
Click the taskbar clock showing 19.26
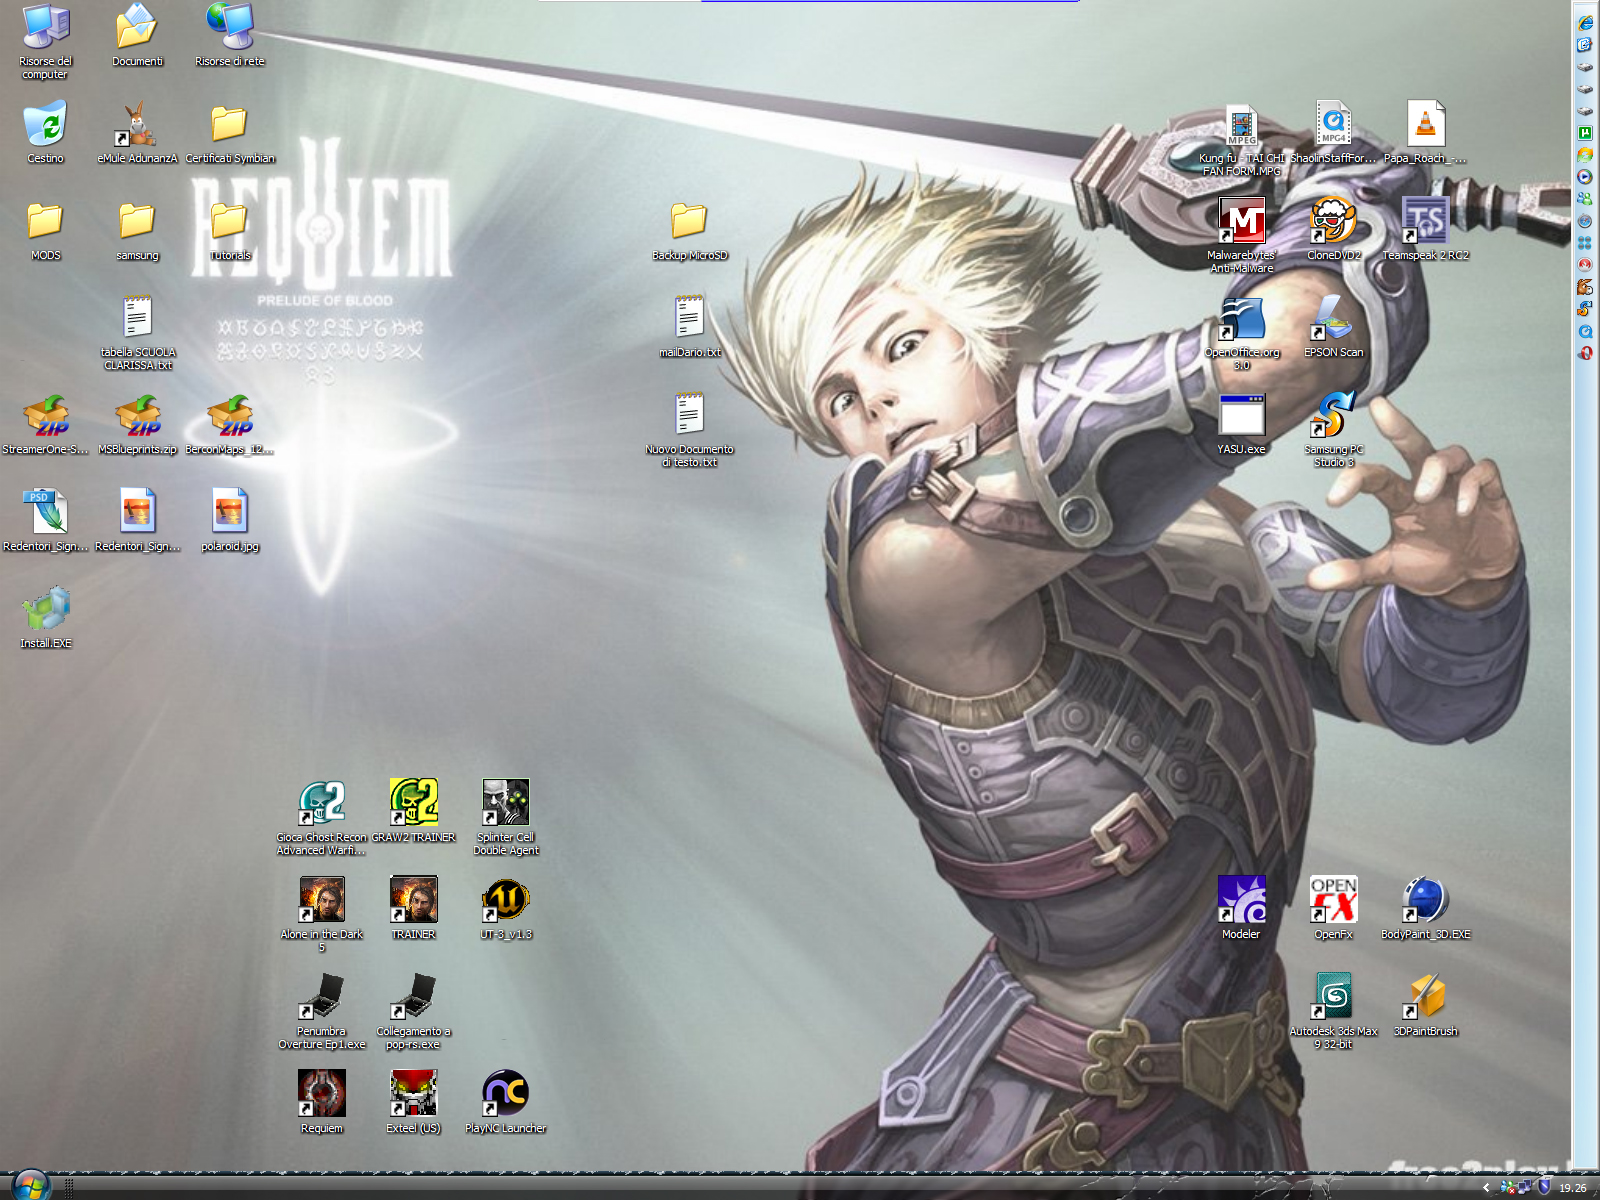(x=1573, y=1188)
